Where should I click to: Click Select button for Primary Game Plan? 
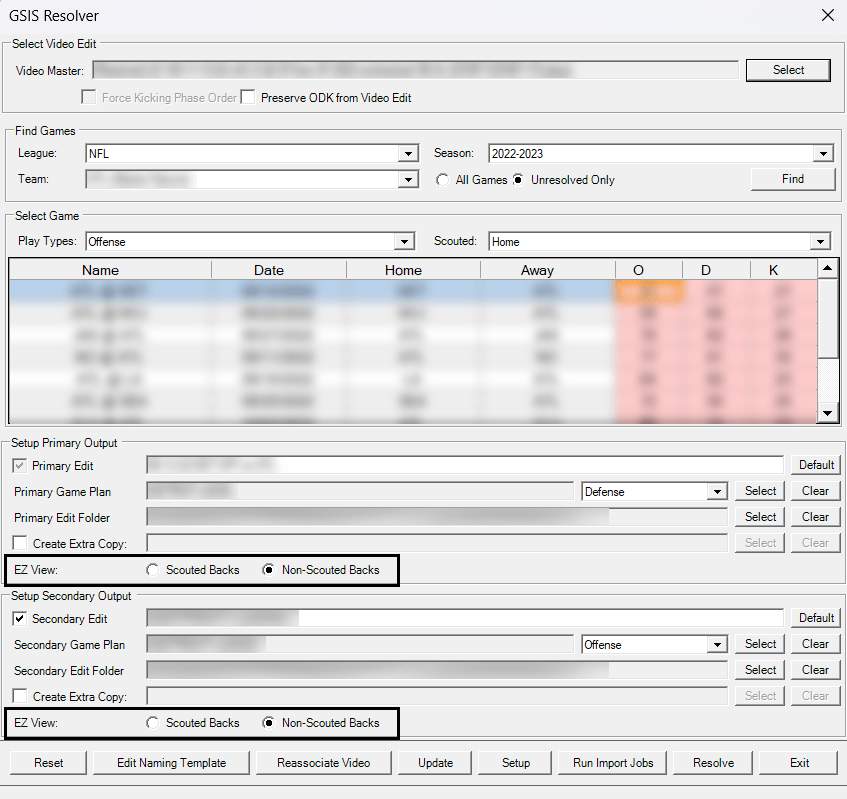pos(760,491)
